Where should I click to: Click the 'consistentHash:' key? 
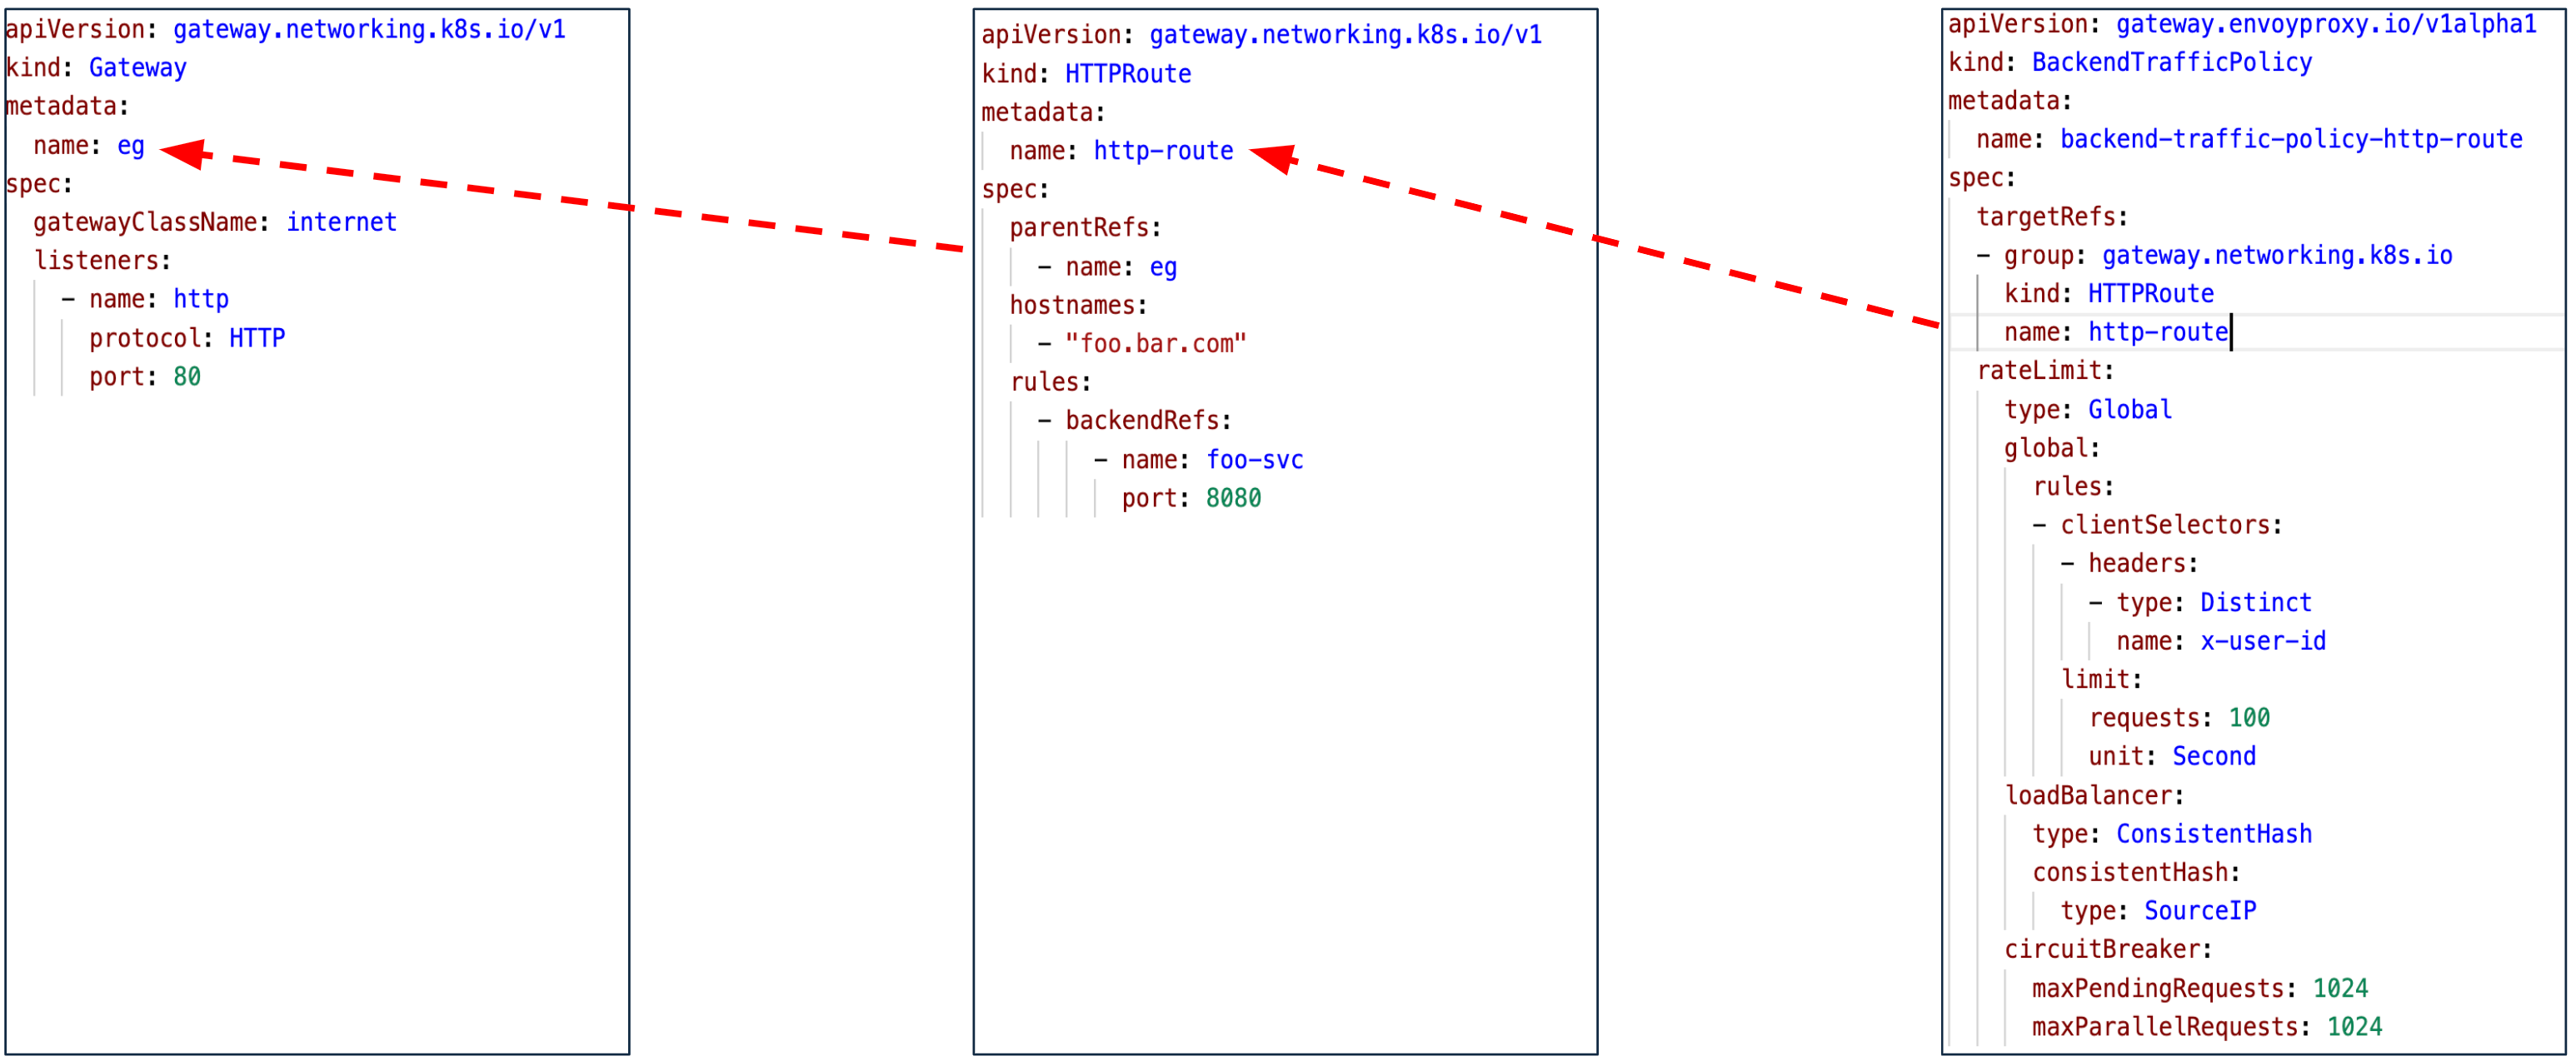(2136, 873)
